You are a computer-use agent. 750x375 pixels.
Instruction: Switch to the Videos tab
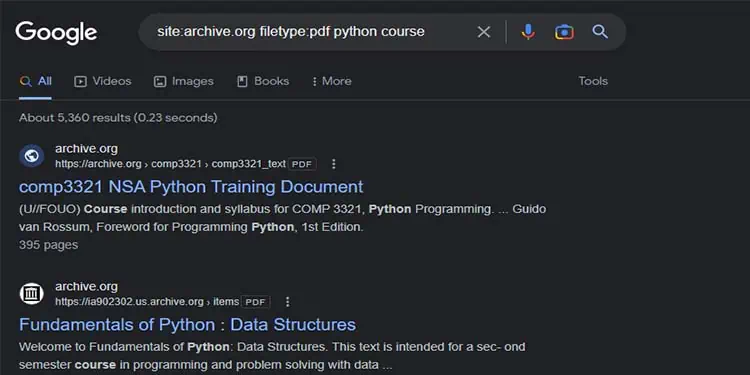tap(102, 81)
